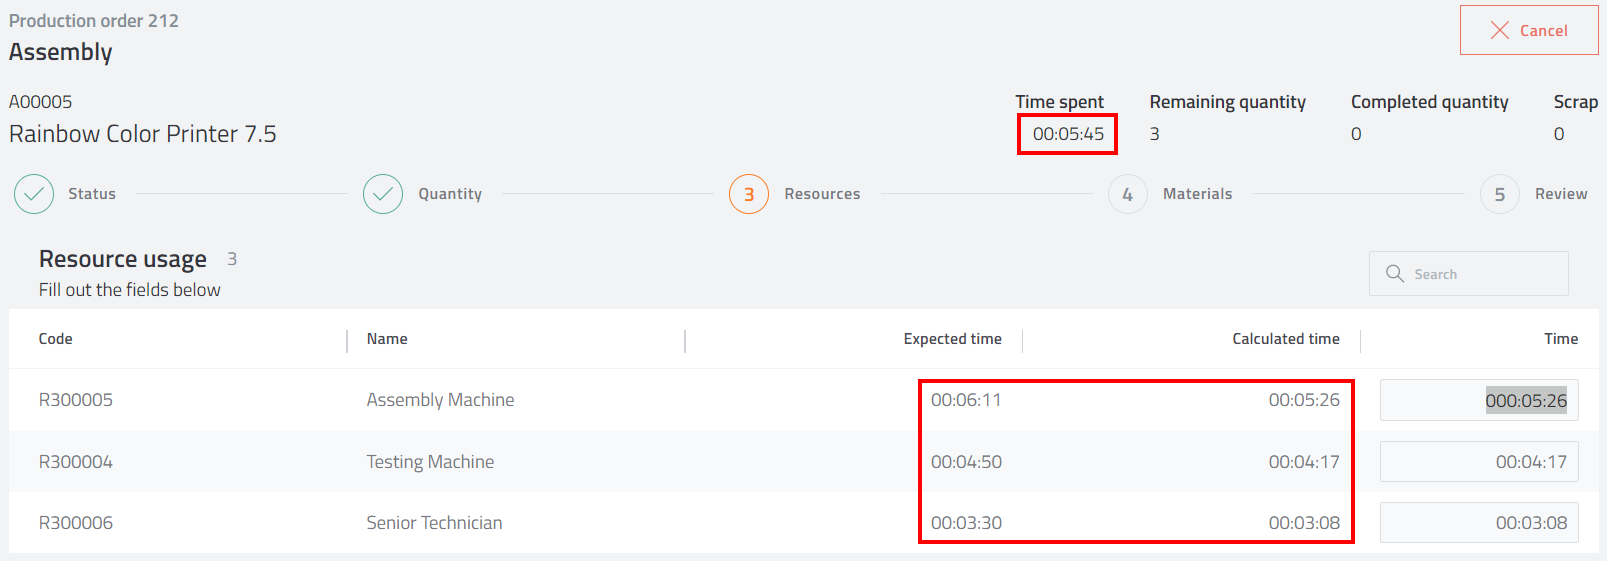Sort by the Code column header
Viewport: 1607px width, 561px height.
pyautogui.click(x=56, y=339)
